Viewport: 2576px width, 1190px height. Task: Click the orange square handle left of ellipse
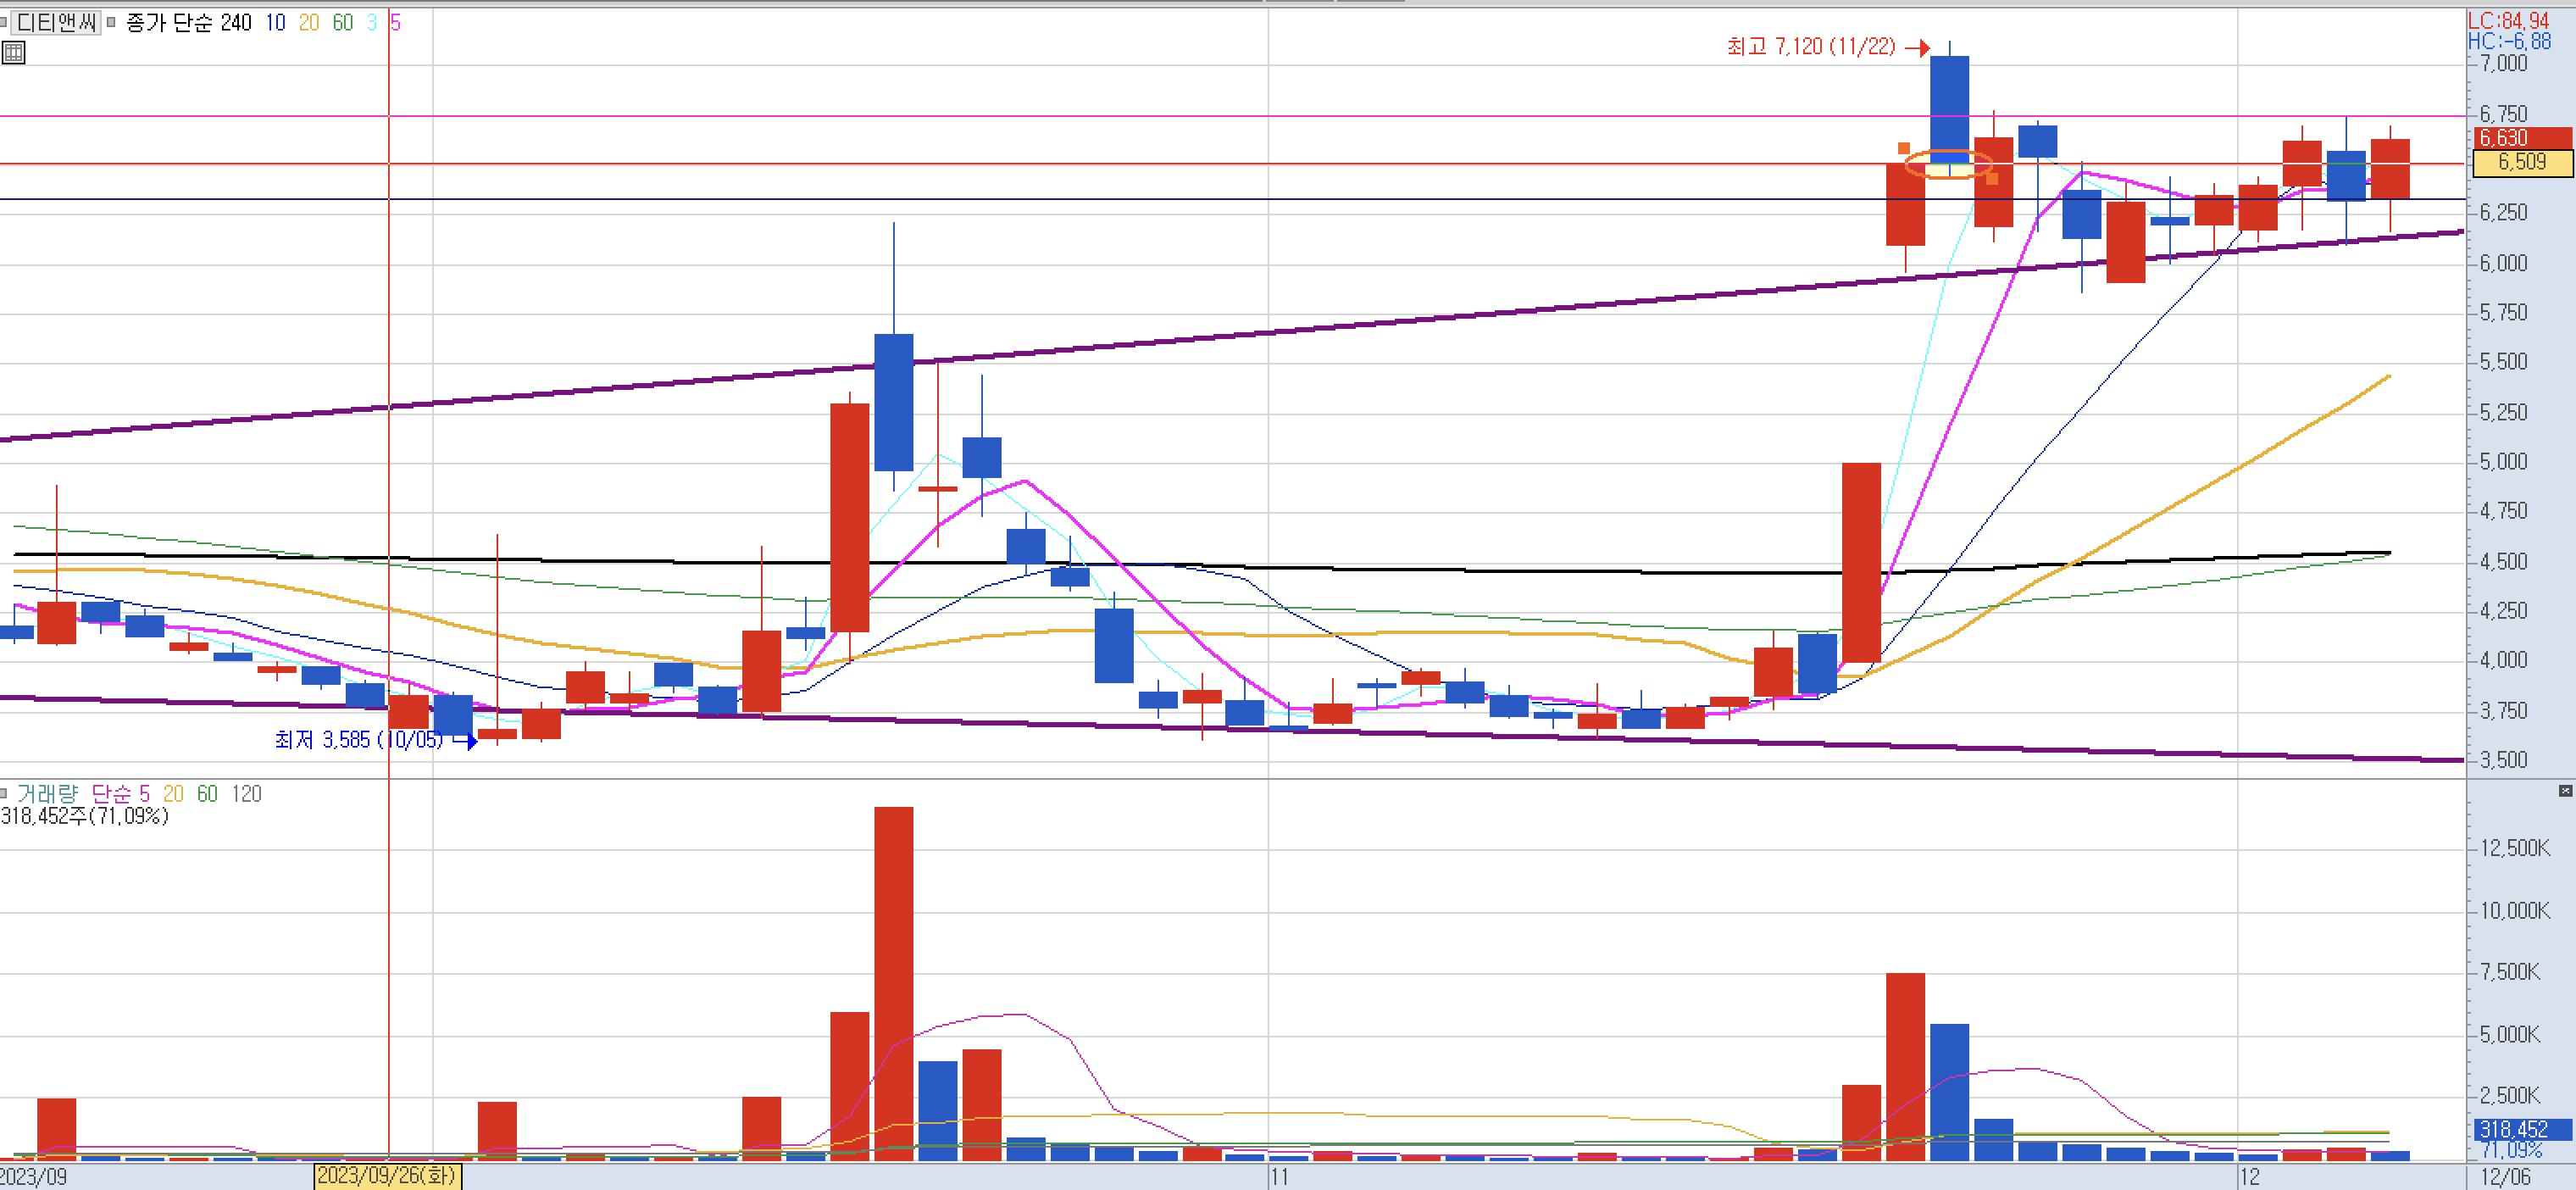[x=1903, y=149]
